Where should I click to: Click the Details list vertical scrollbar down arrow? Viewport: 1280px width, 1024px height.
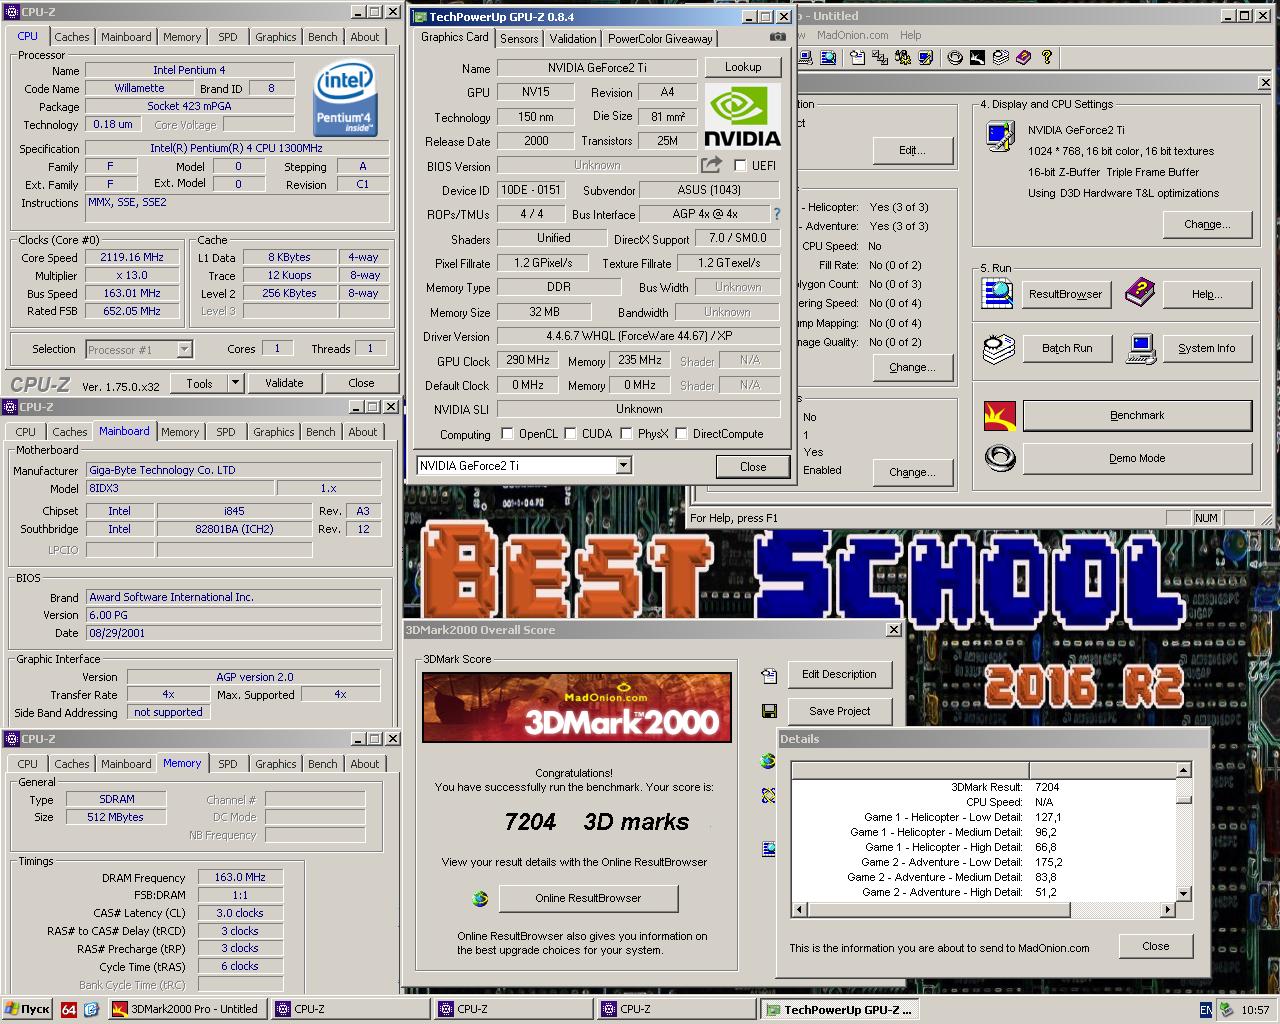[x=1184, y=894]
